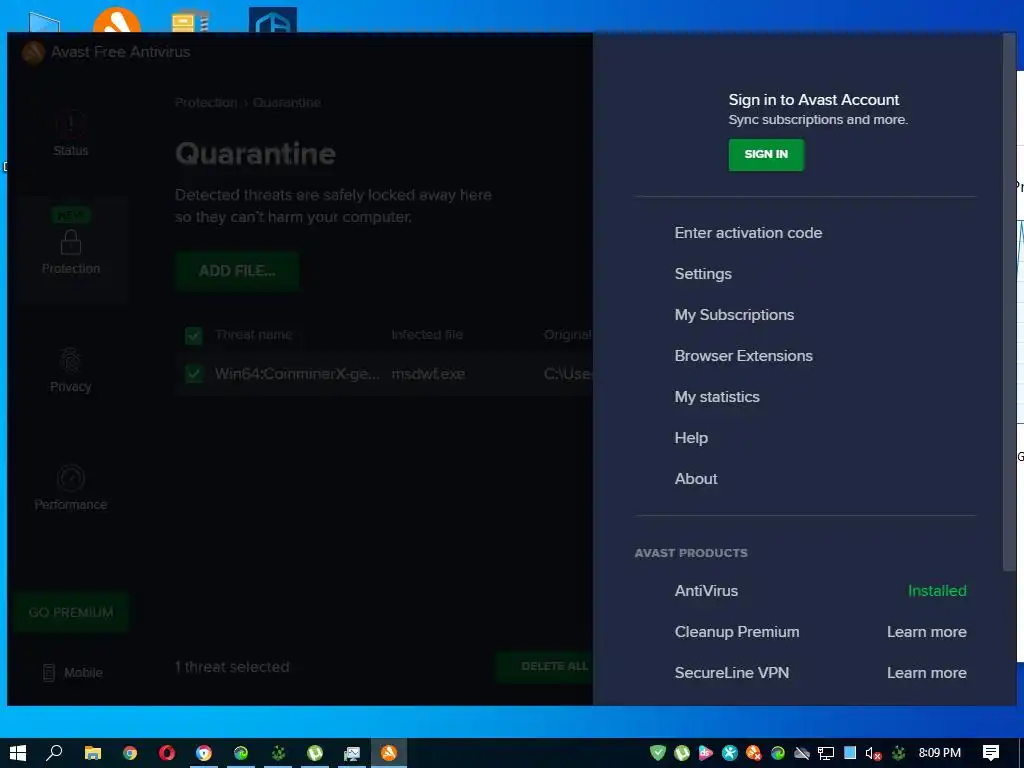This screenshot has width=1024, height=768.
Task: Click the uTorrent tray icon
Action: click(682, 753)
